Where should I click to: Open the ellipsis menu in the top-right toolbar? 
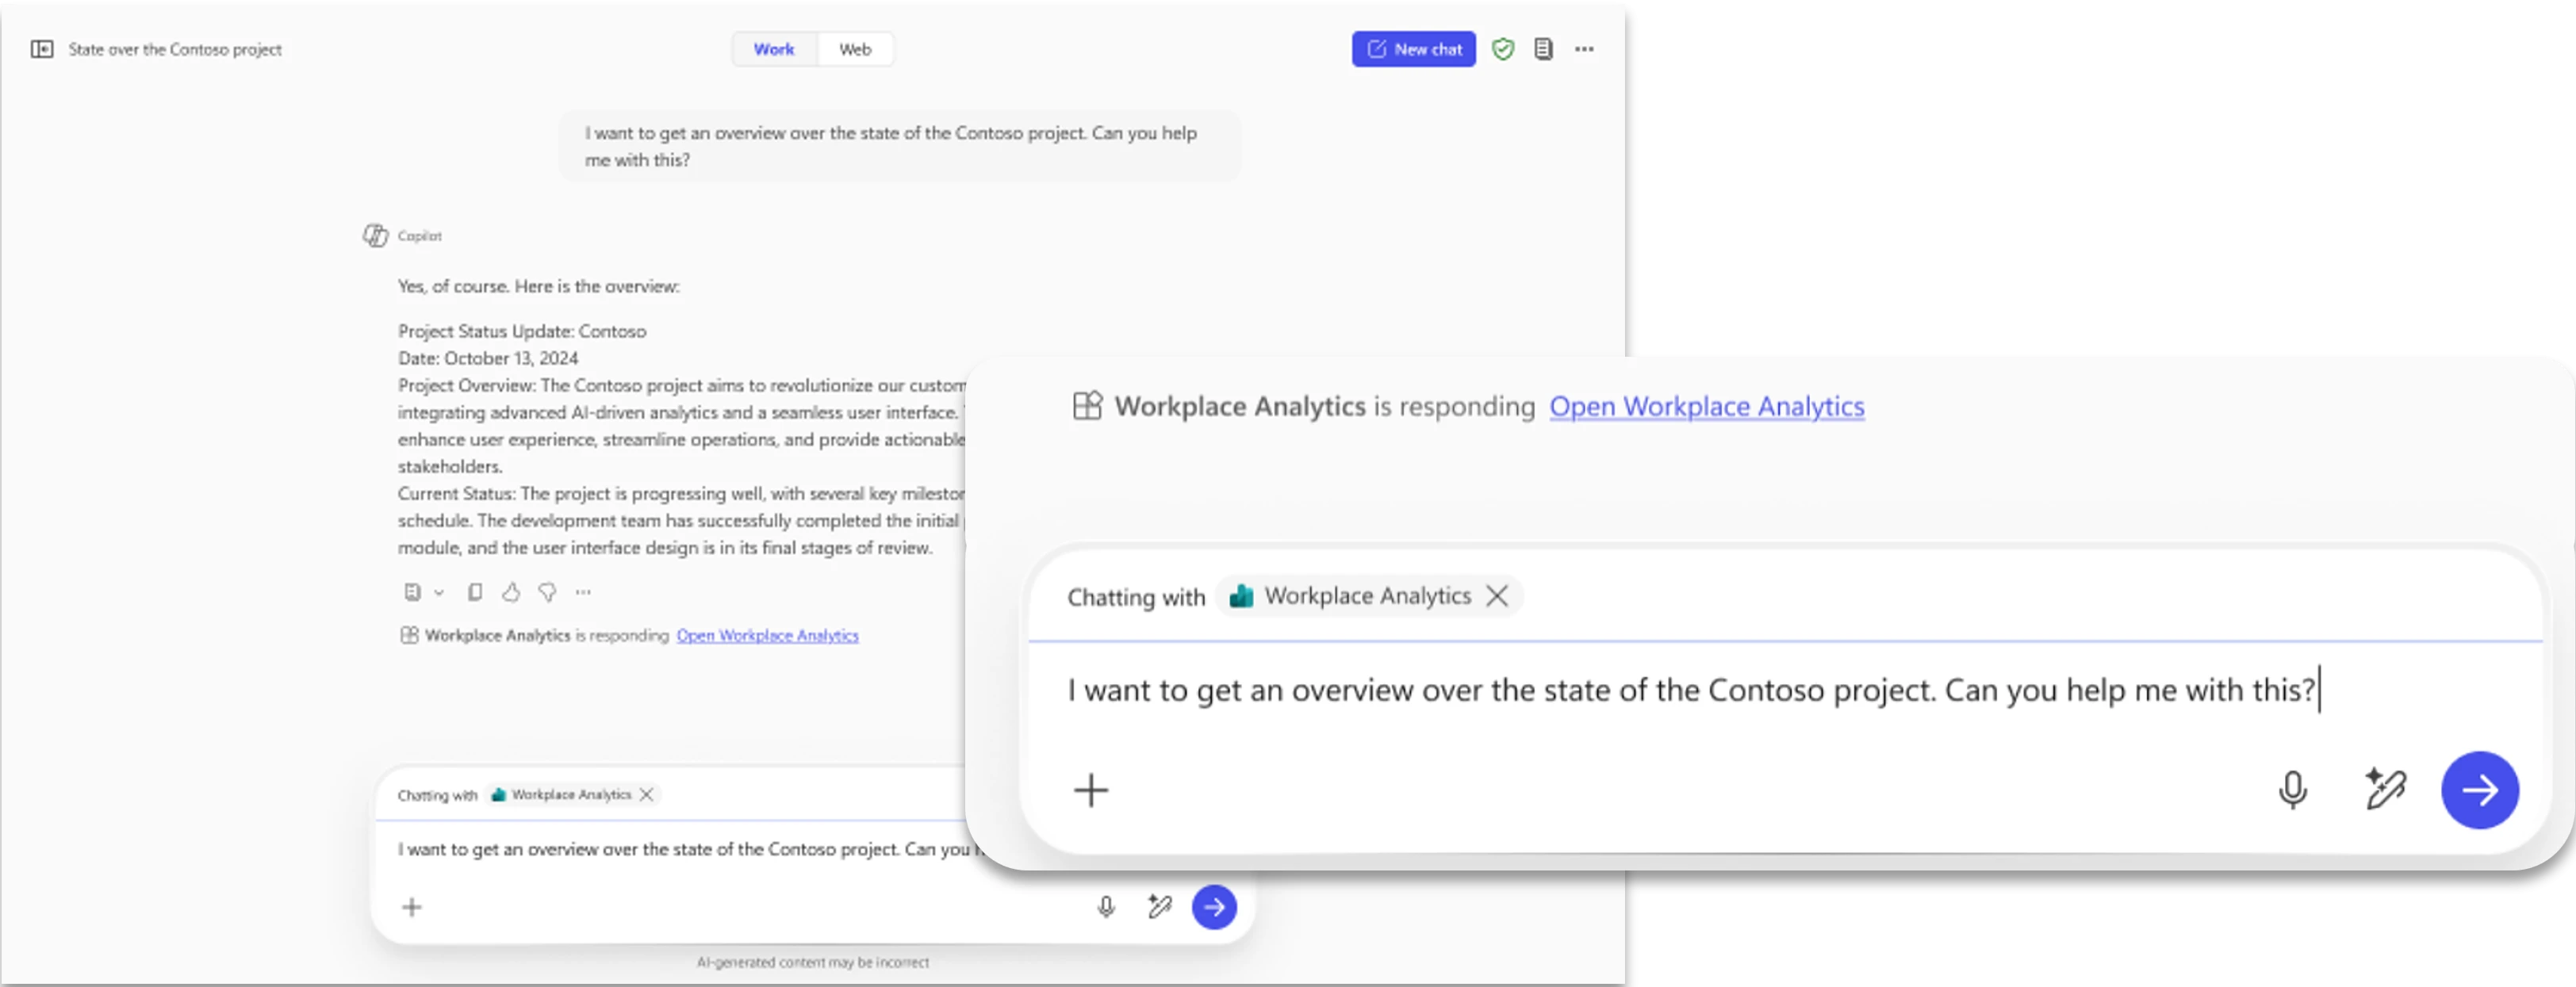click(1584, 48)
